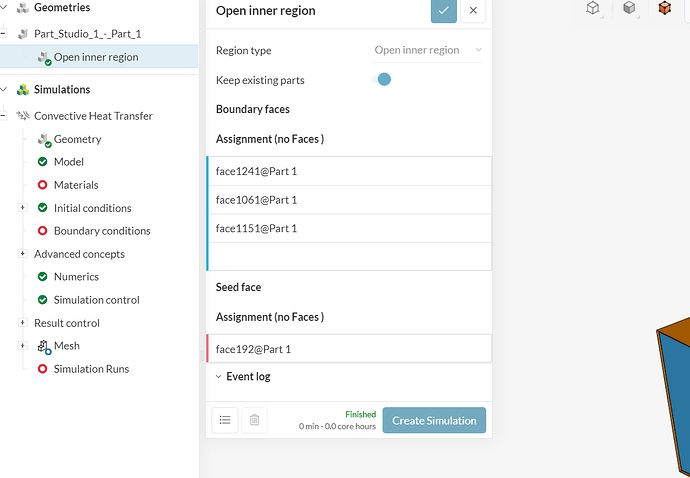Click the wireframe cube view icon
Image resolution: width=690 pixels, height=478 pixels.
coord(593,8)
